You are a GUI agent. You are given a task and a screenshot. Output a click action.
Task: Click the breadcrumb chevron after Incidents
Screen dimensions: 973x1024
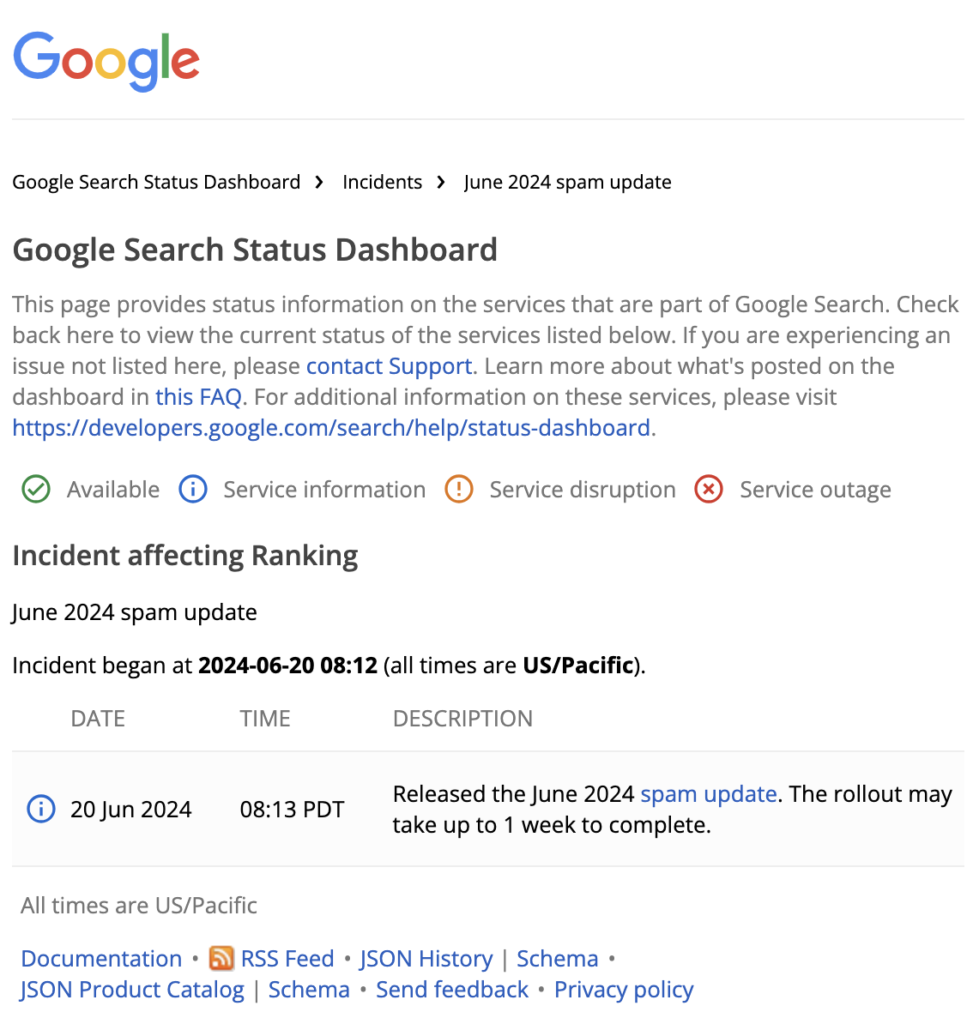tap(441, 182)
